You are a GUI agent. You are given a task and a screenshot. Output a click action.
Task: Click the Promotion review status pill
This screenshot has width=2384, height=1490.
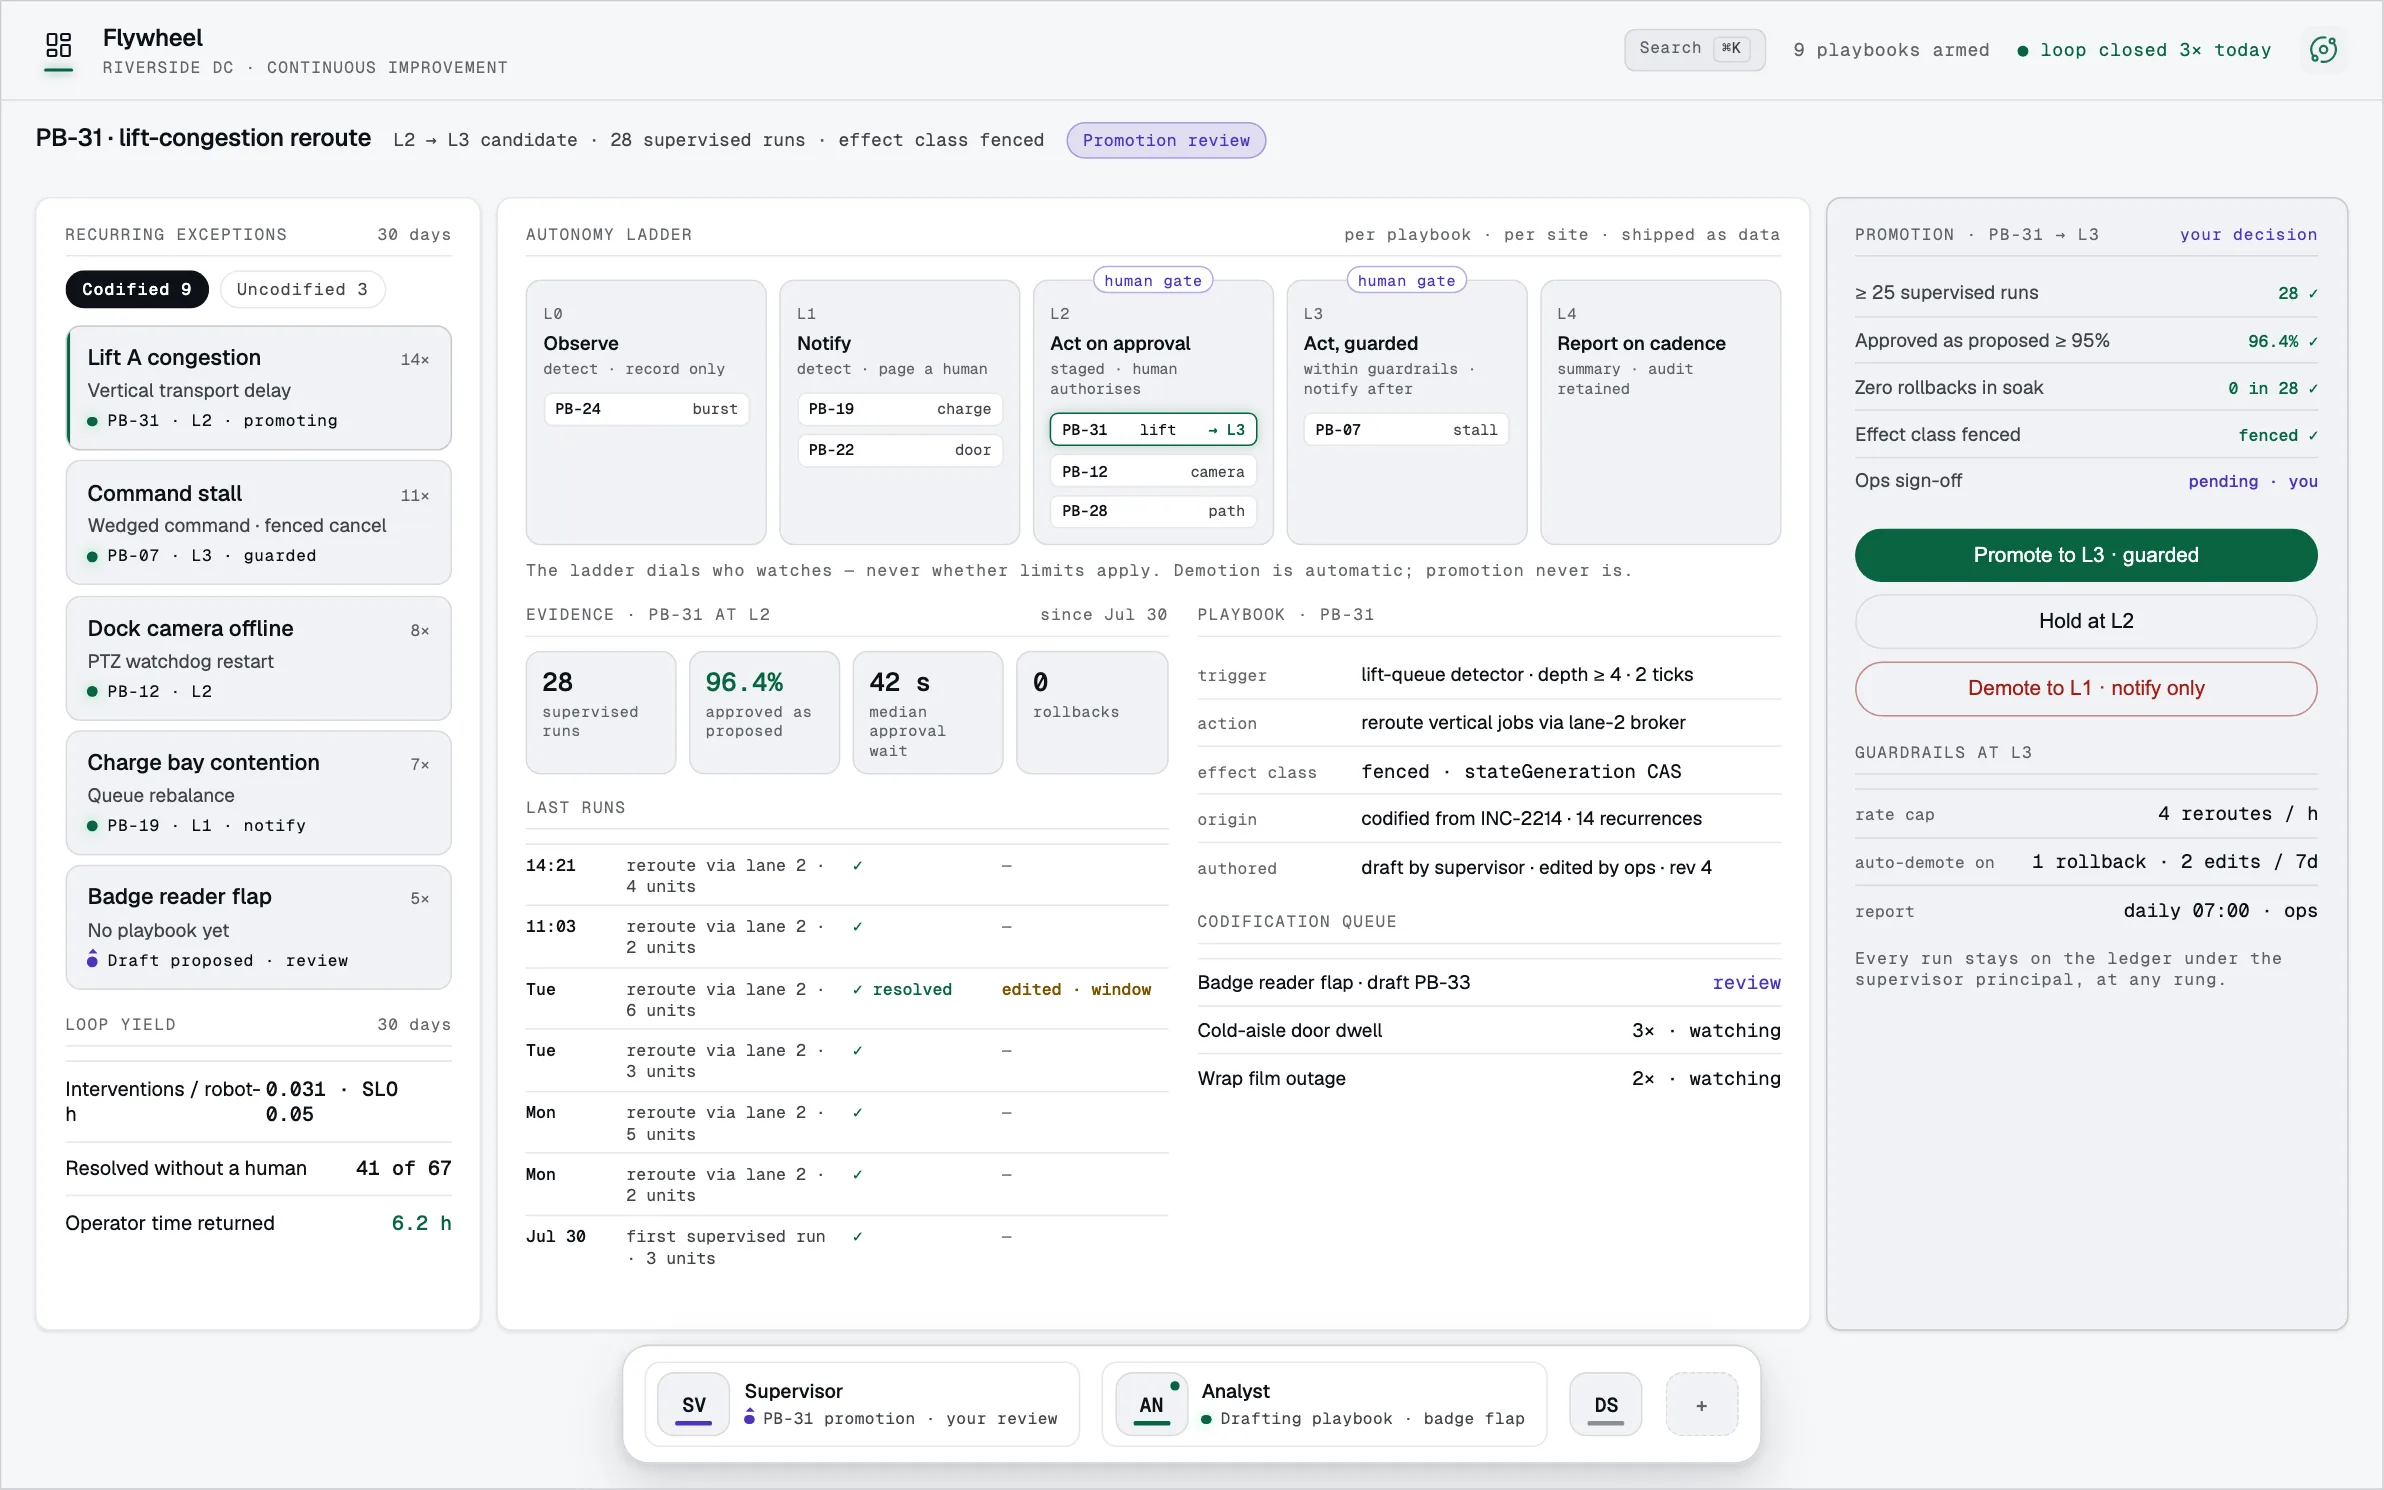coord(1166,140)
